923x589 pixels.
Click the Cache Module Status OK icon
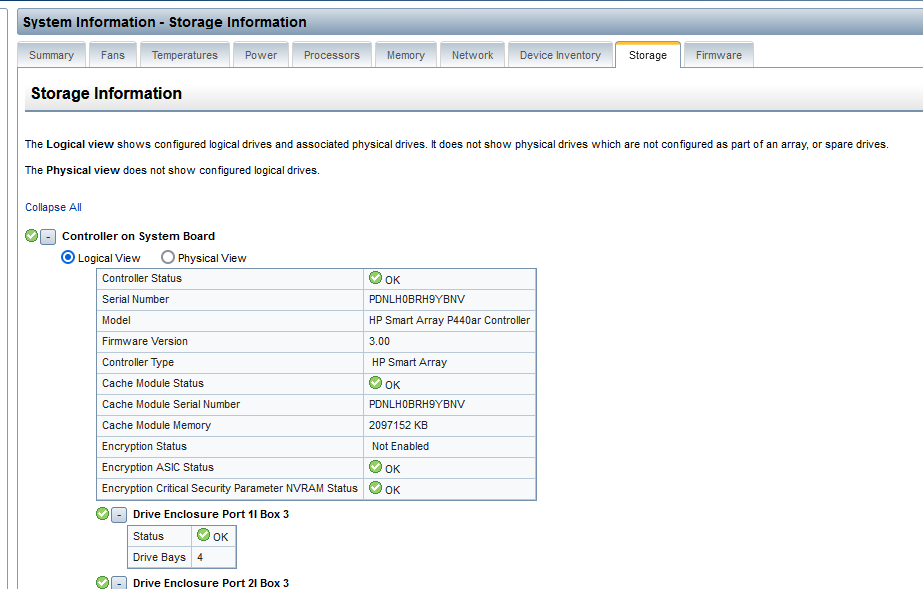point(376,383)
